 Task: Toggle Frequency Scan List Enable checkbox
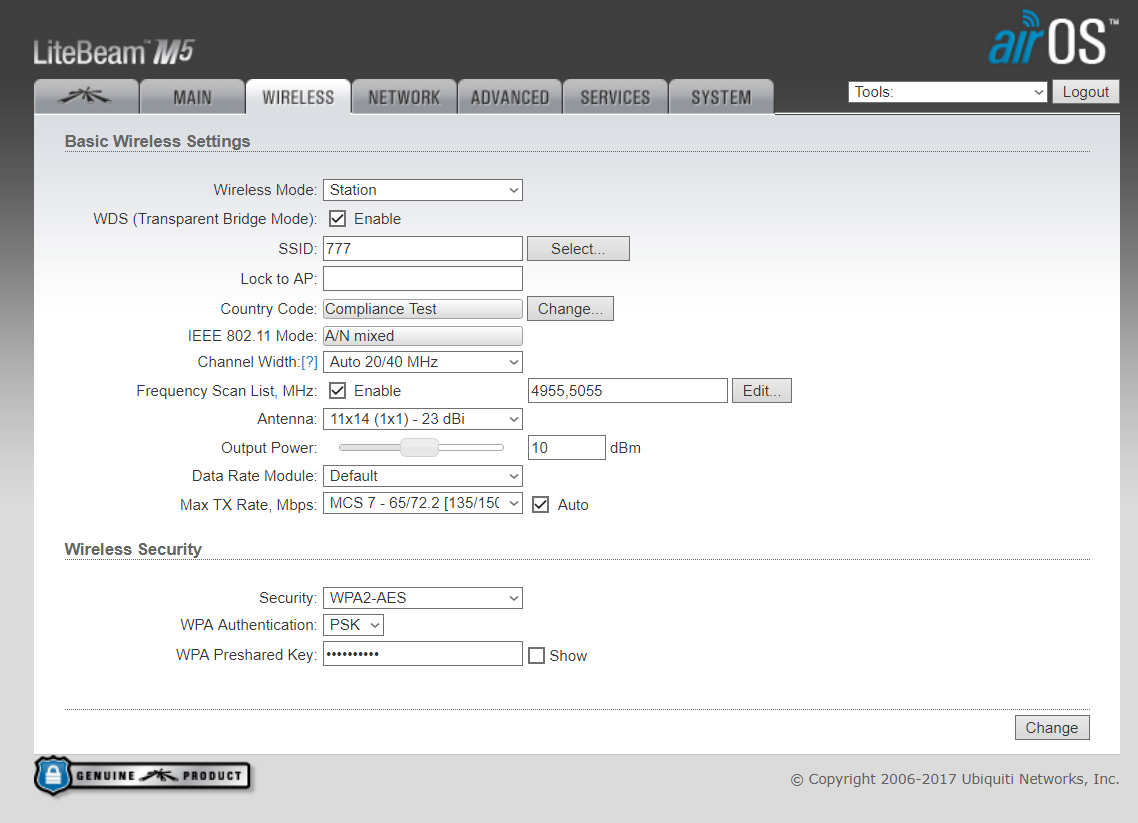(x=337, y=390)
